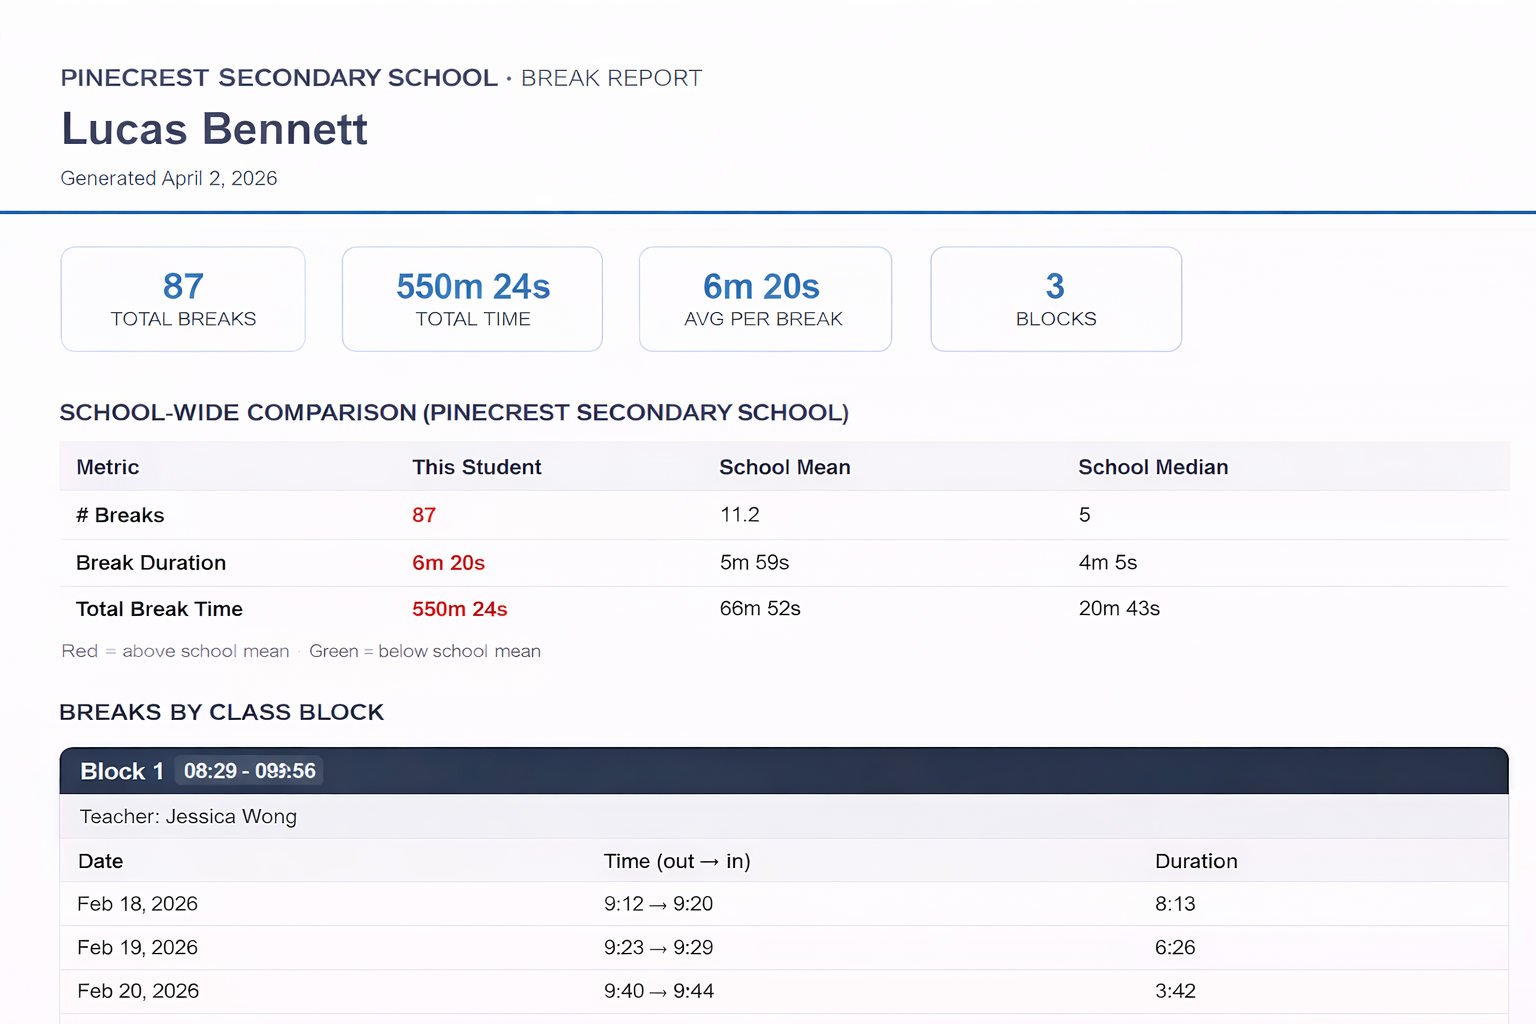The height and width of the screenshot is (1024, 1536).
Task: Expand the Block 1 section header
Action: [122, 771]
